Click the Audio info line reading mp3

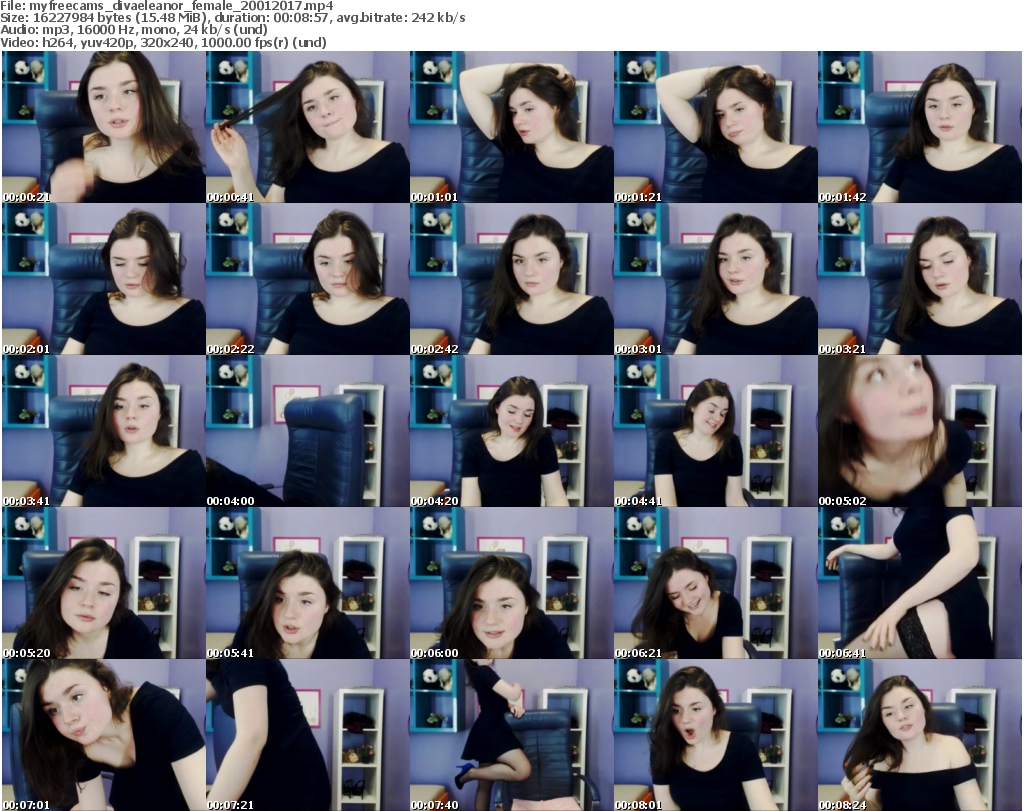click(x=134, y=30)
